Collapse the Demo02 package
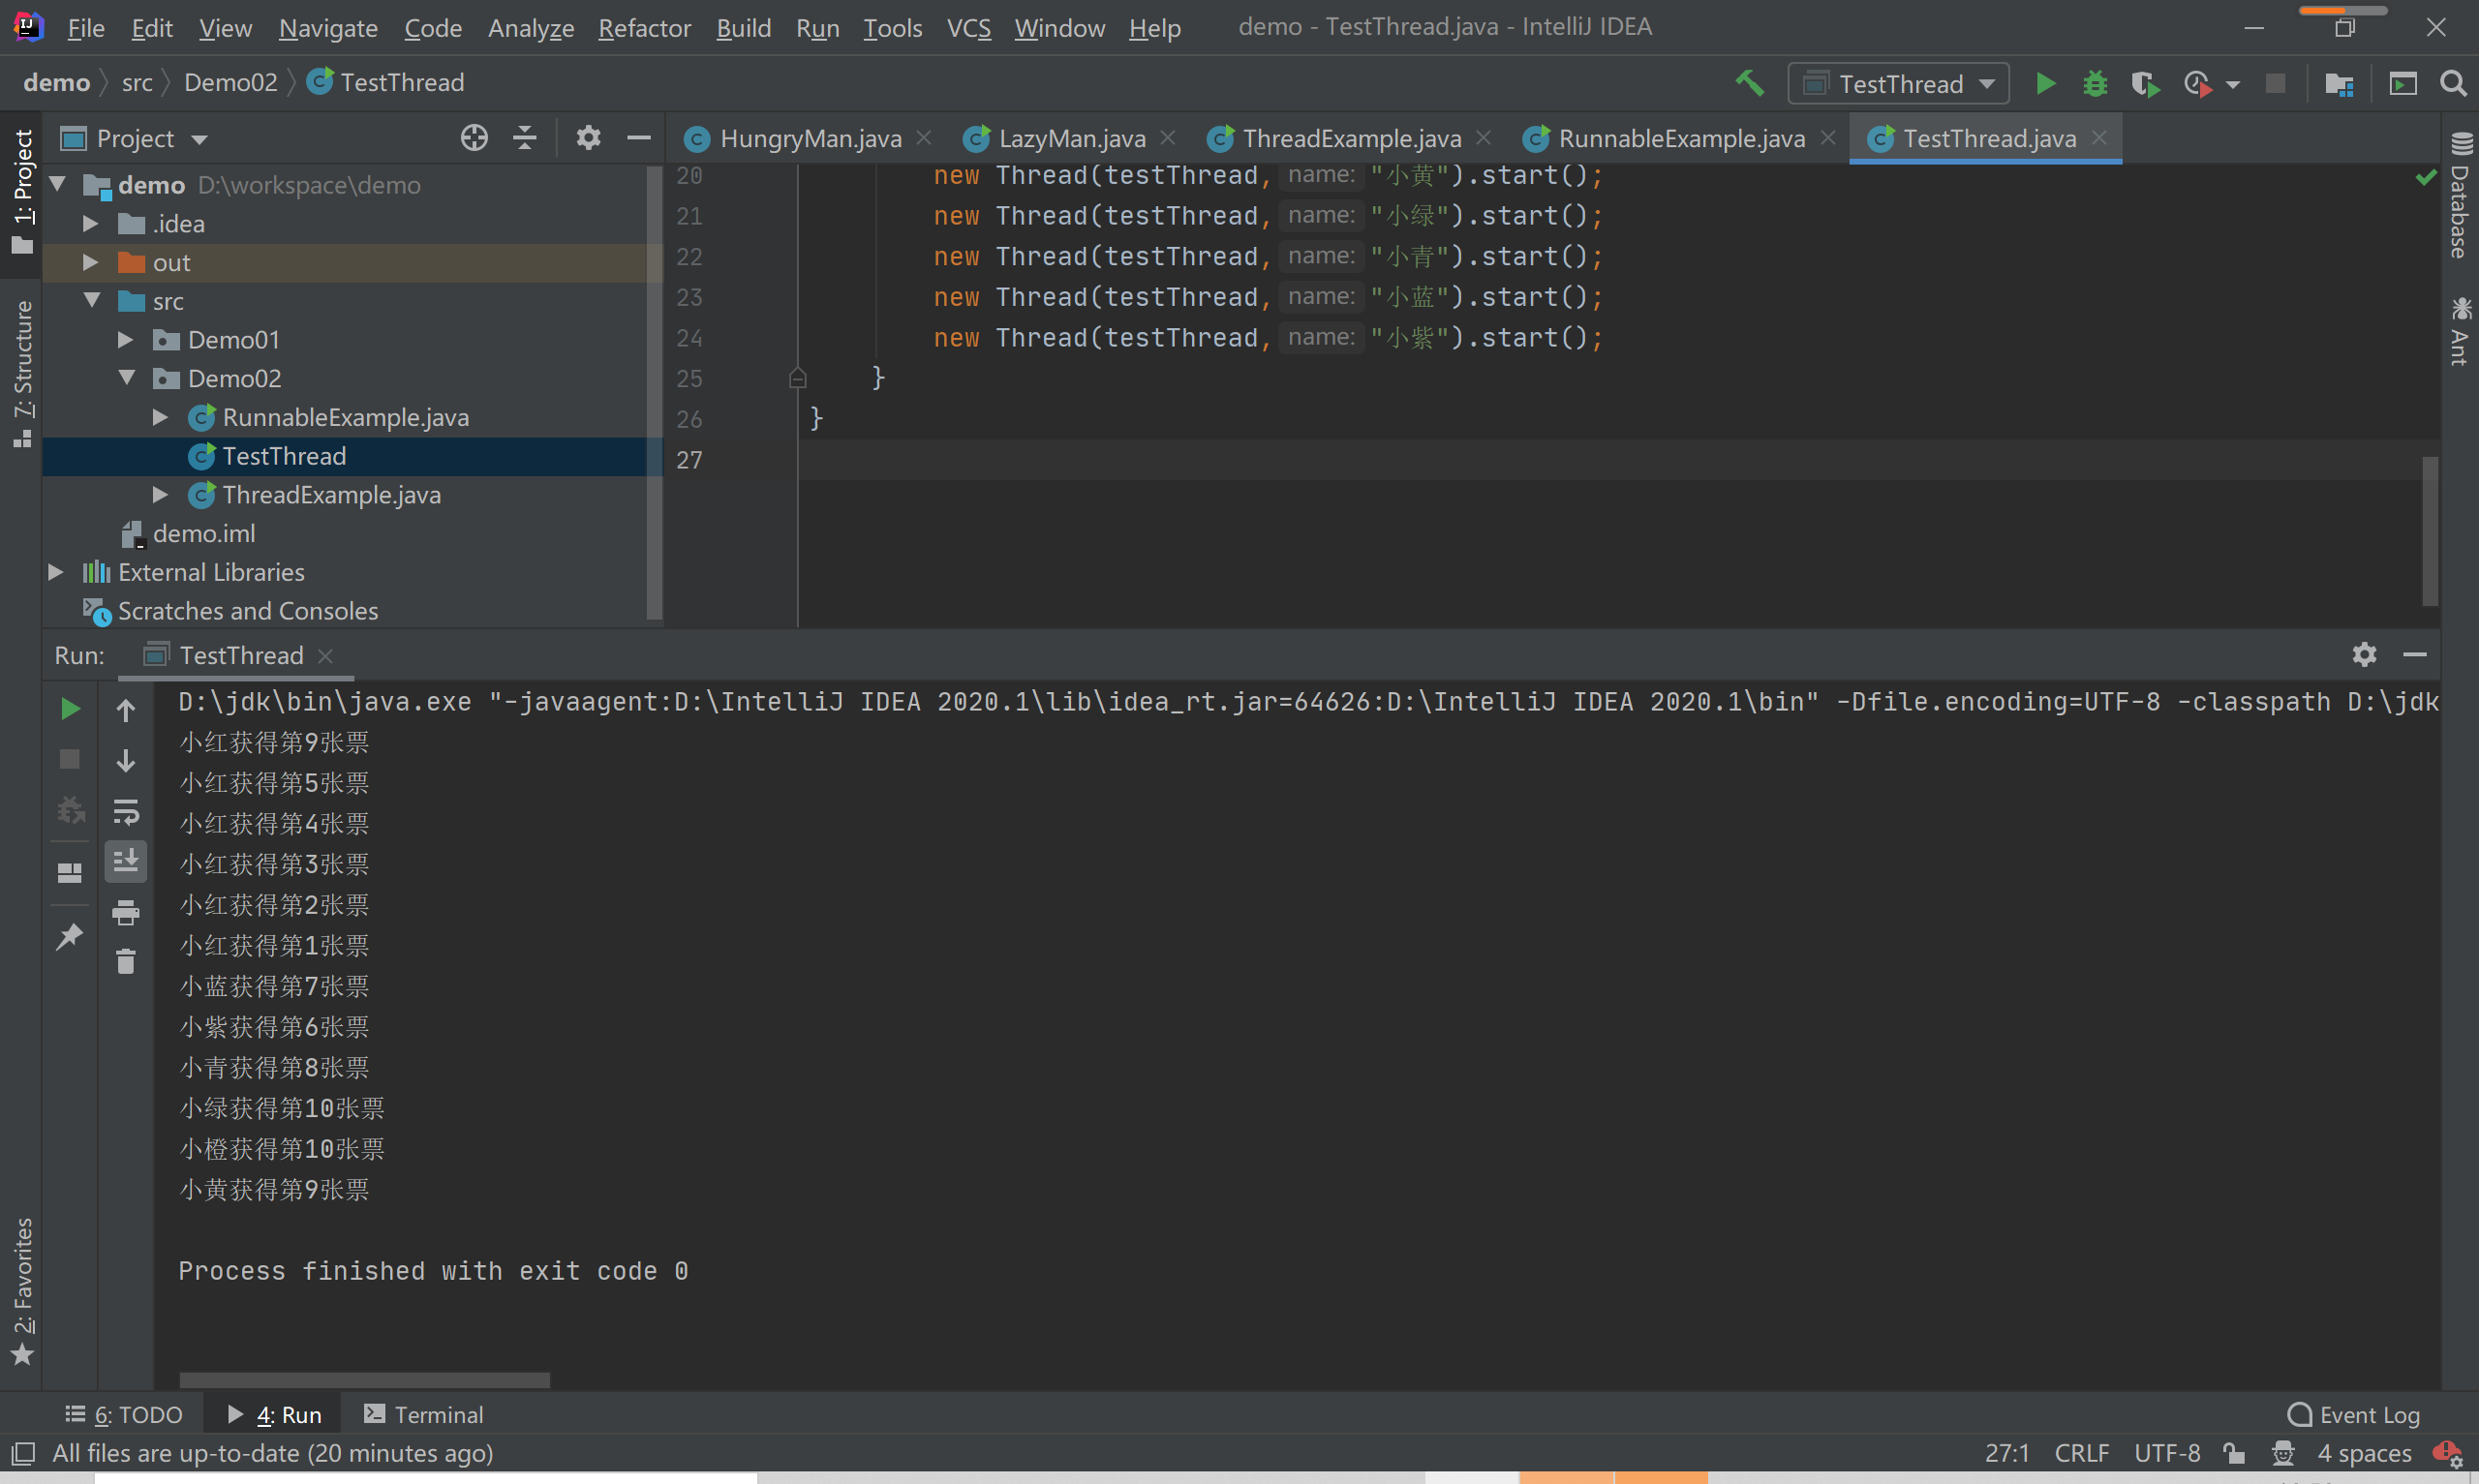Viewport: 2479px width, 1484px height. point(127,378)
